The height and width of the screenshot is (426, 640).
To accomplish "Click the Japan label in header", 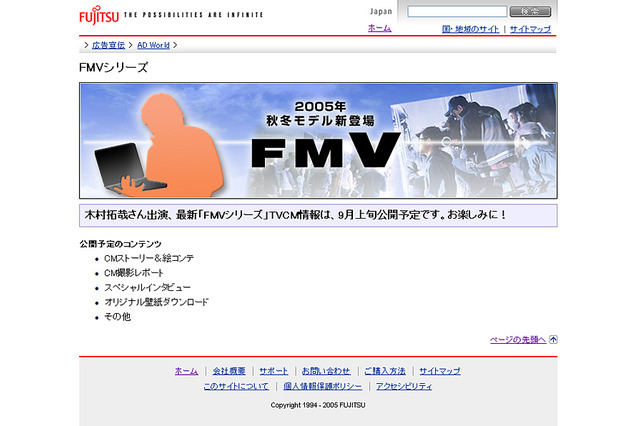I will pyautogui.click(x=381, y=11).
